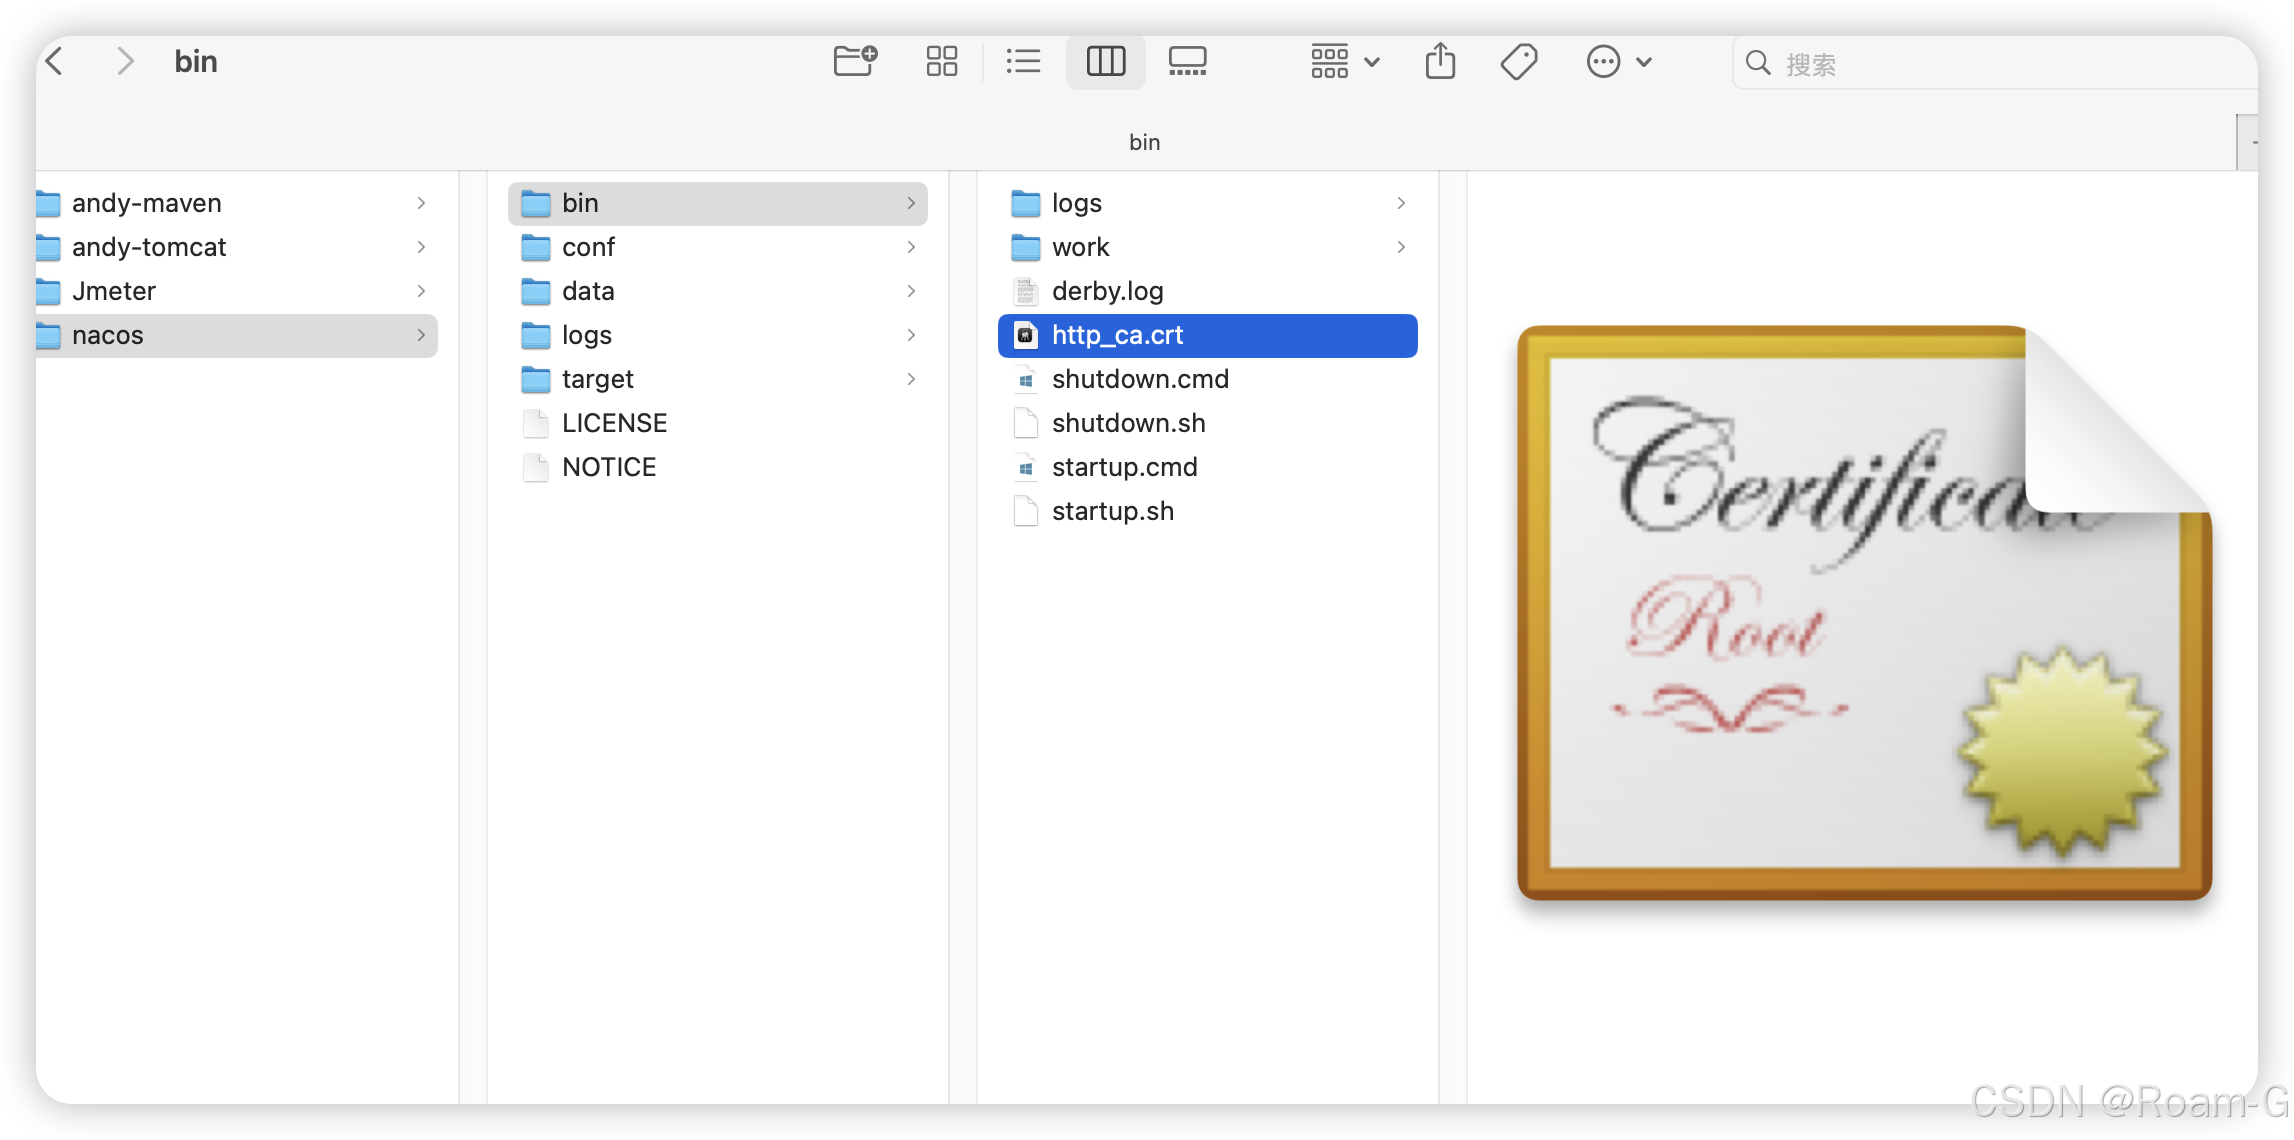2294x1140 pixels.
Task: Switch to gallery view
Action: point(1187,62)
